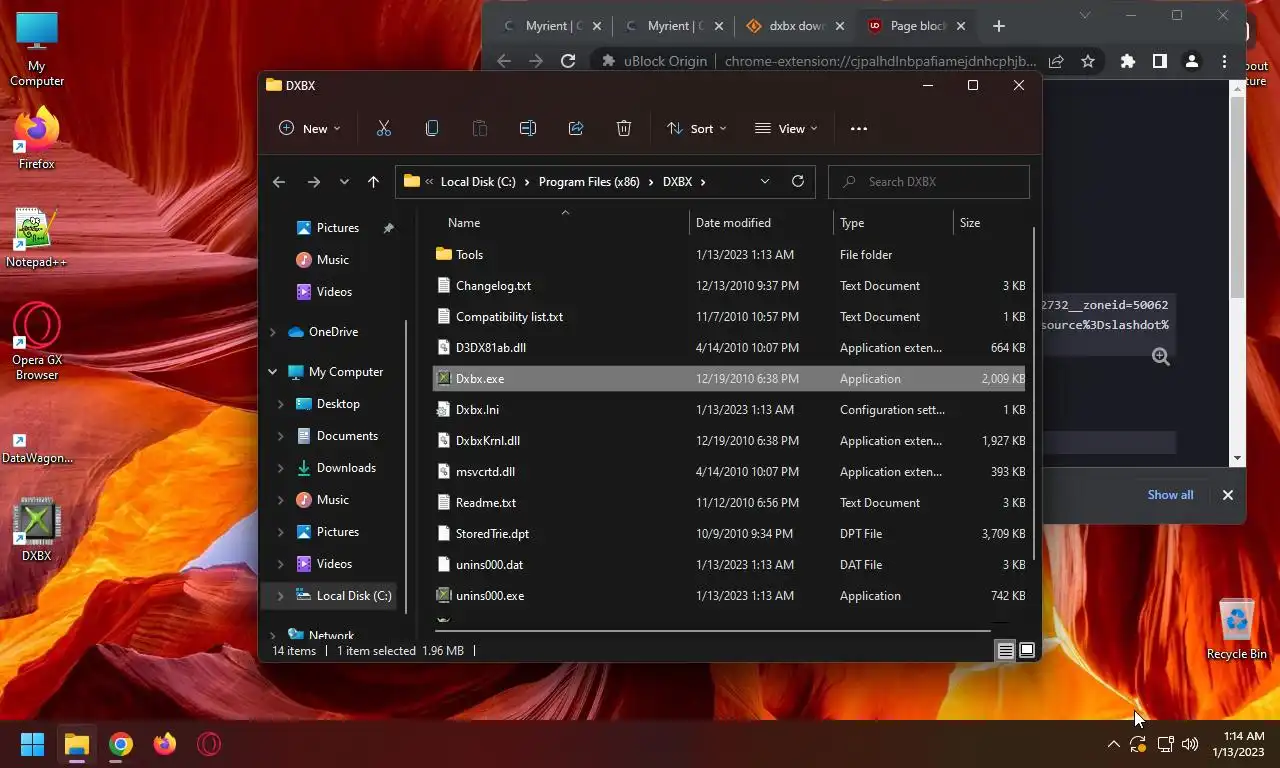Open the New dropdown in Explorer toolbar
Screen dimensions: 1280x768
[x=309, y=128]
